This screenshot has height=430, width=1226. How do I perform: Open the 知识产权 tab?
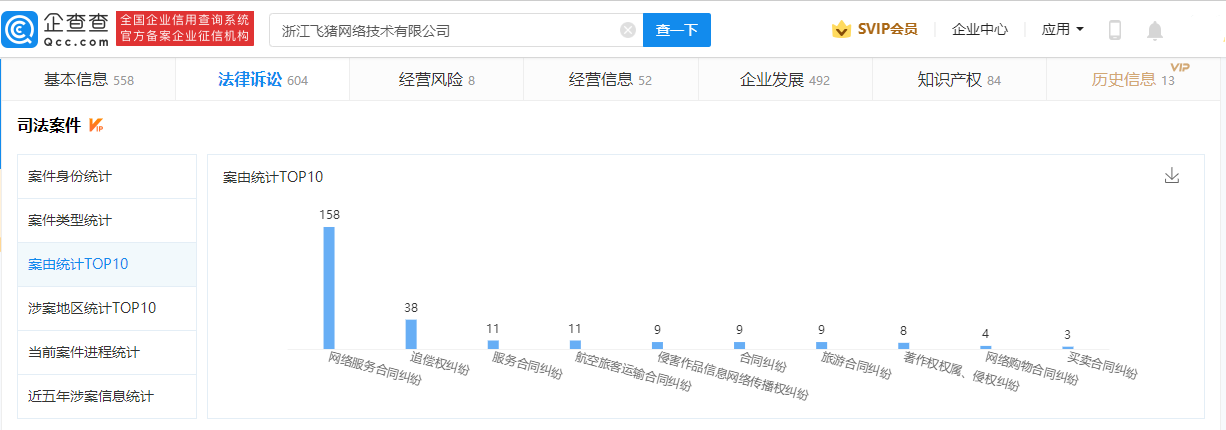coord(959,80)
